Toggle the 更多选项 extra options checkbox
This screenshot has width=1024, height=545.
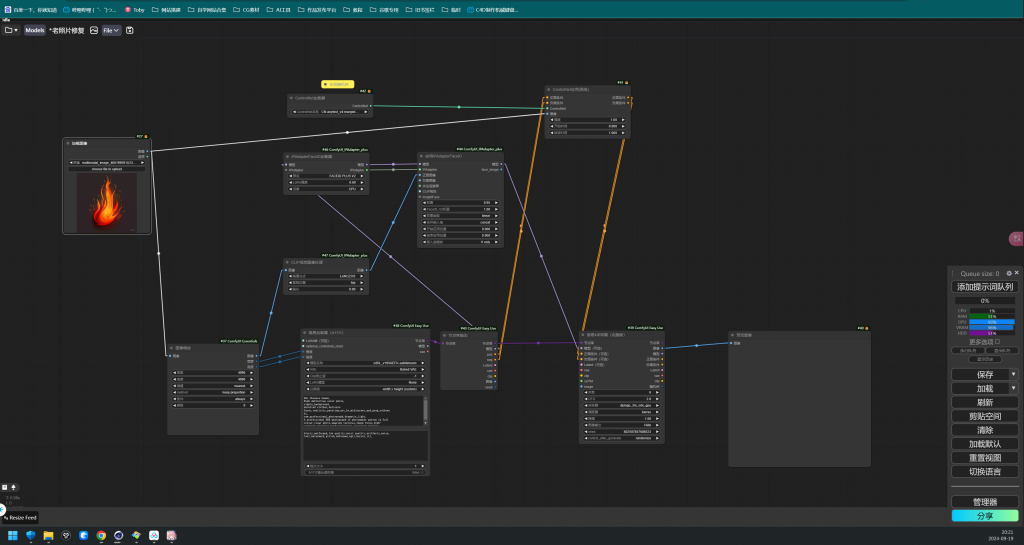[997, 341]
